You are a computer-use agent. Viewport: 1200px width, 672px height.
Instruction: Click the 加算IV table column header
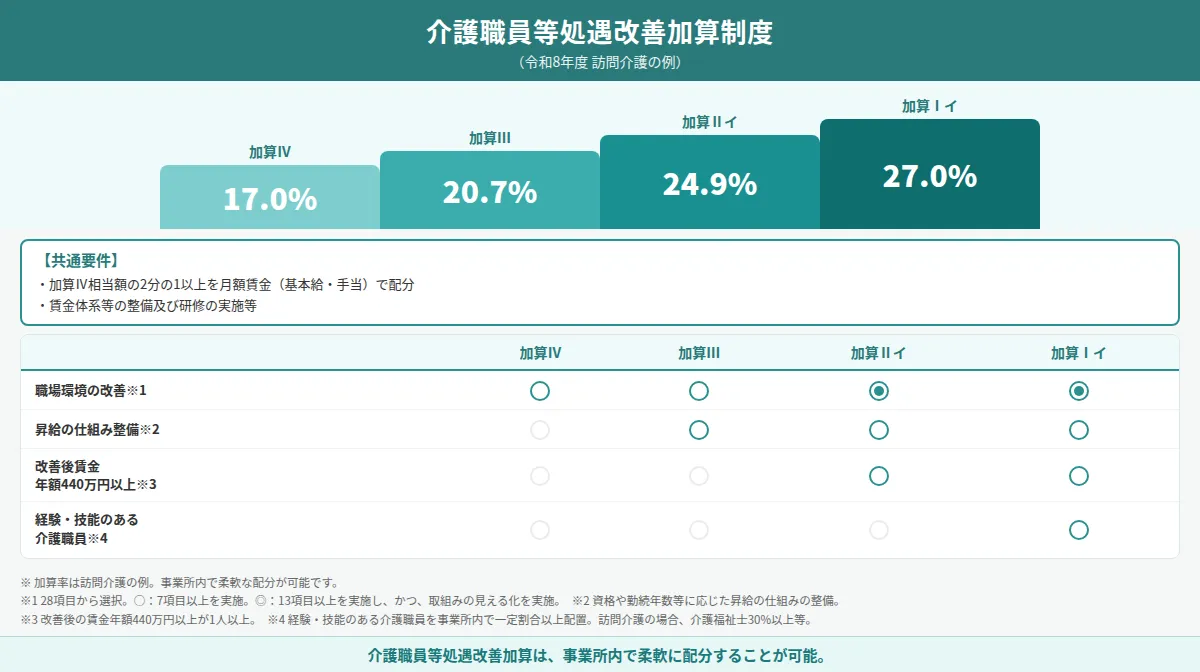pos(540,353)
